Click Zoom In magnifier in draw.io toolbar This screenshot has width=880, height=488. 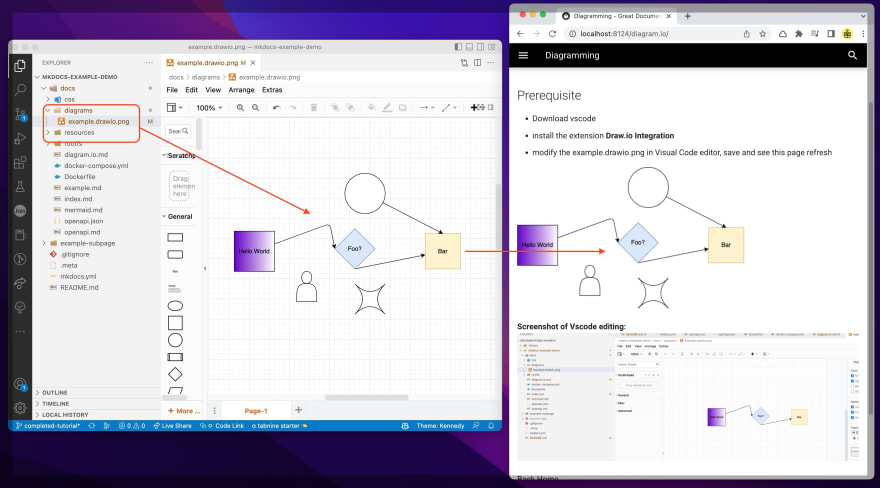(x=240, y=108)
